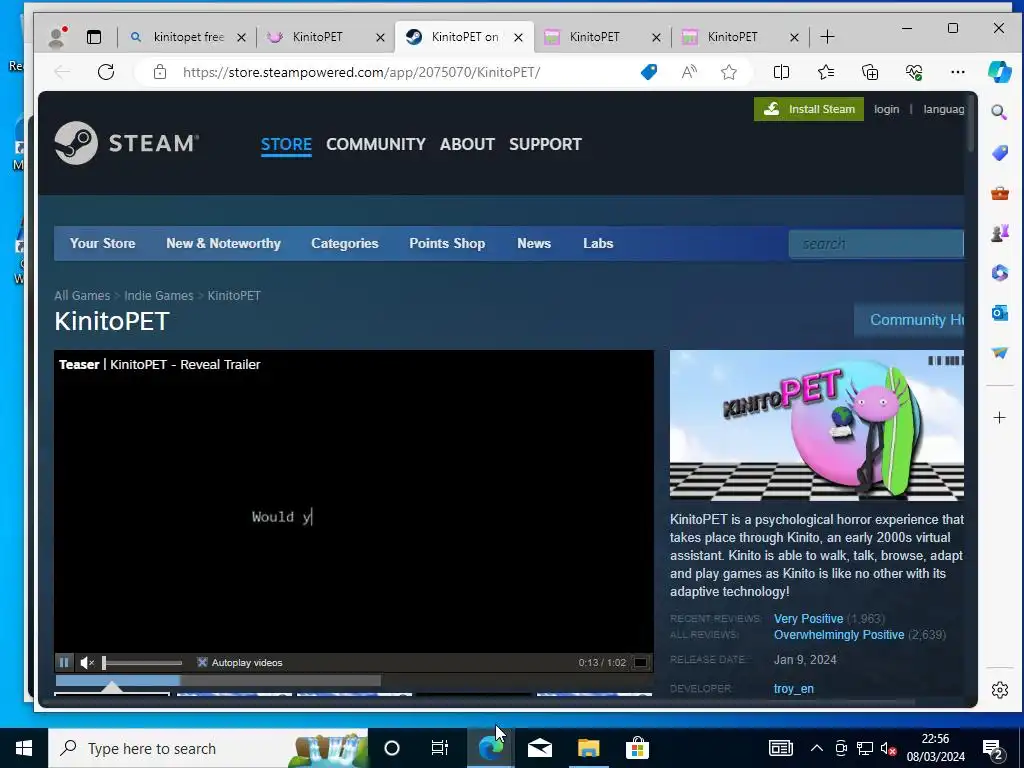Open the News section
The image size is (1024, 768).
(x=534, y=243)
